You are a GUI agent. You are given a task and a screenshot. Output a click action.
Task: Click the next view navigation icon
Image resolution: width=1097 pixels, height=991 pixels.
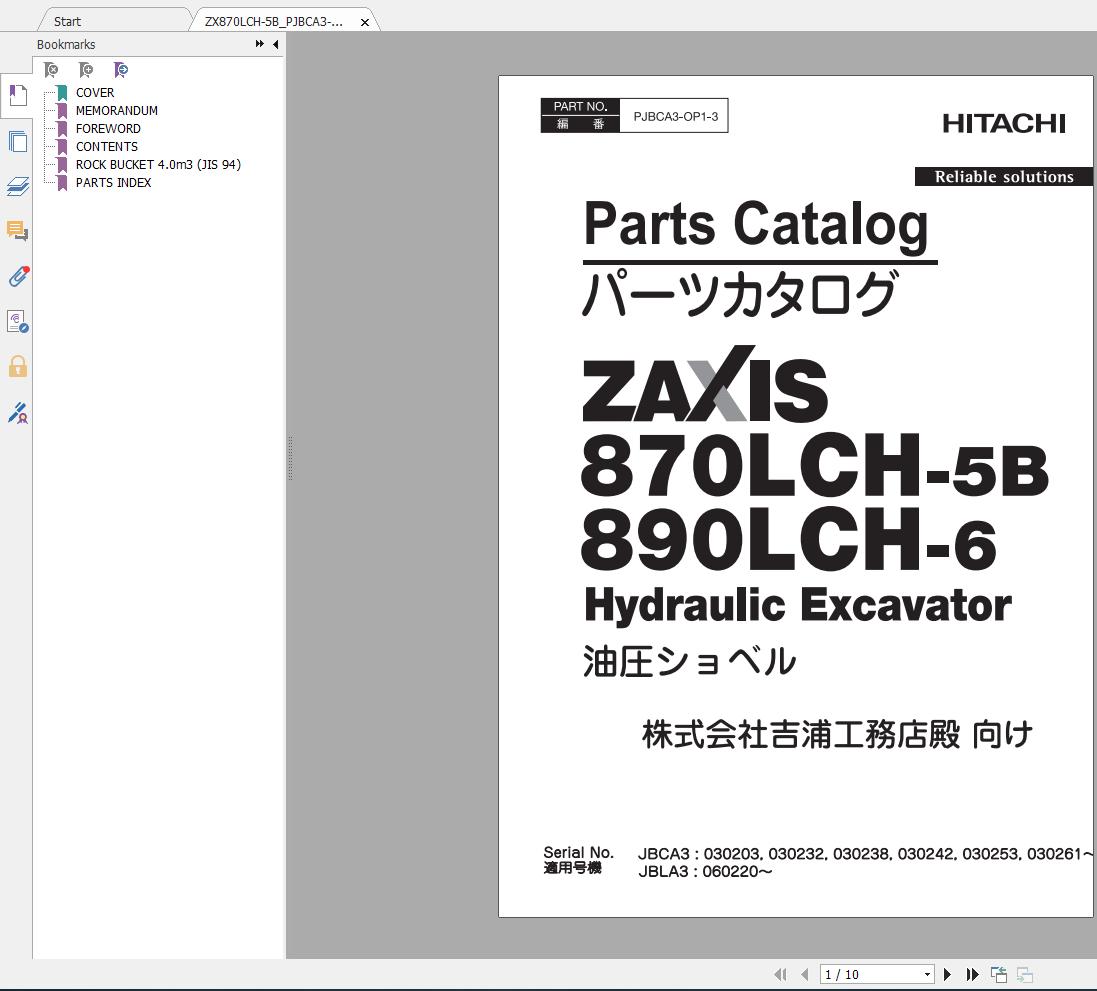click(x=1025, y=974)
